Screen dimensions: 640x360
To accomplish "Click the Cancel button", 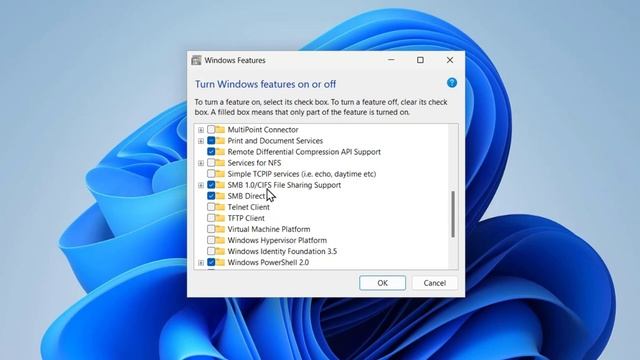I will tap(435, 283).
